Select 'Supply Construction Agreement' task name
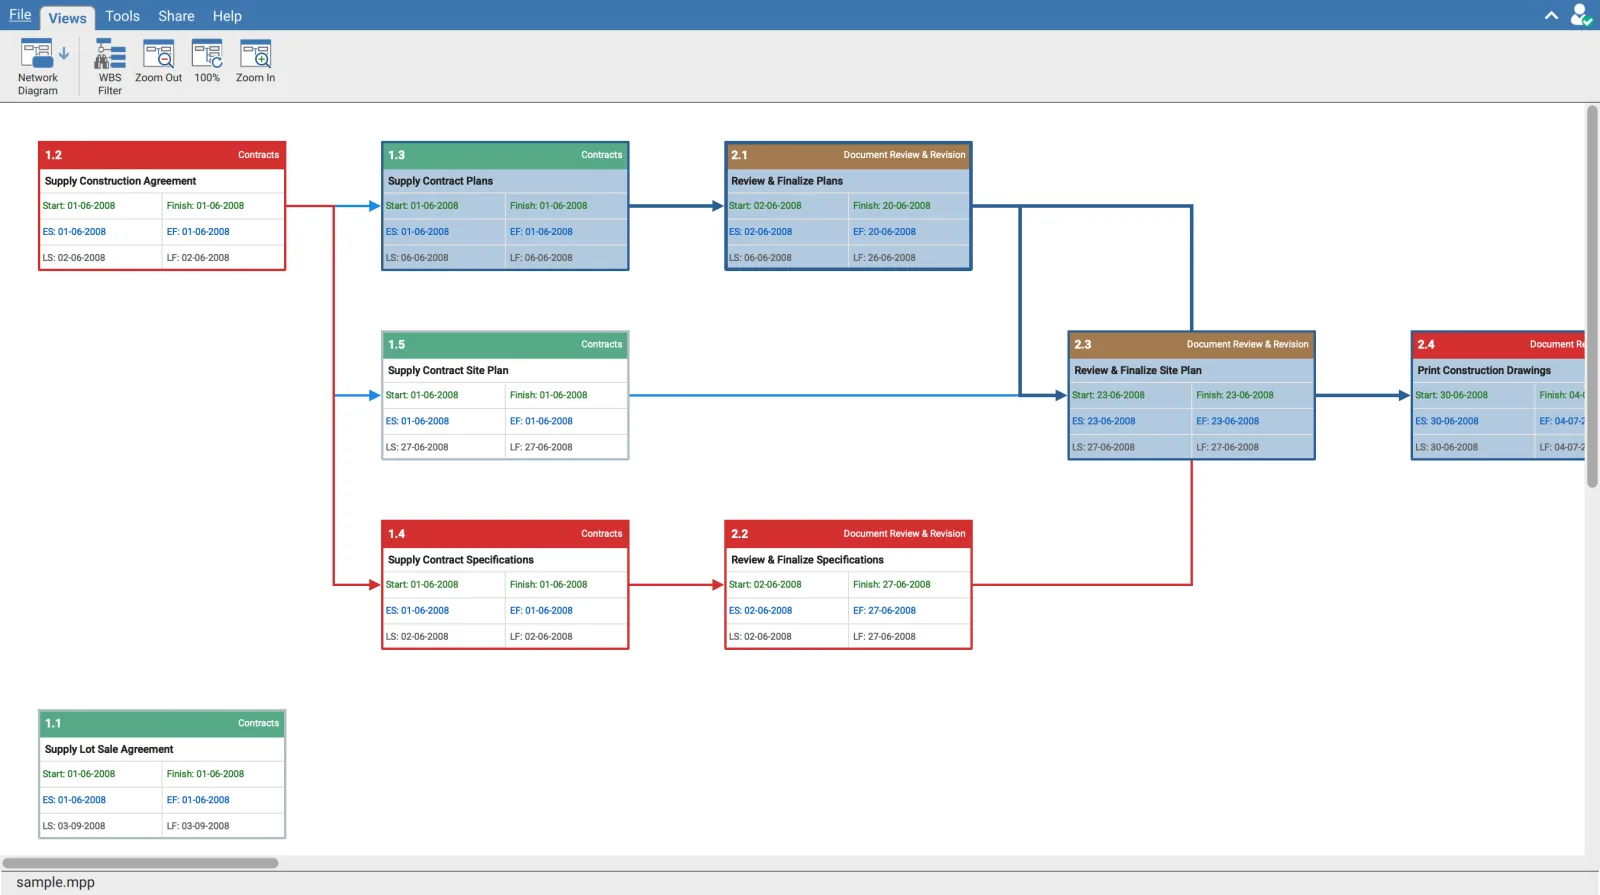This screenshot has width=1600, height=895. click(x=120, y=181)
